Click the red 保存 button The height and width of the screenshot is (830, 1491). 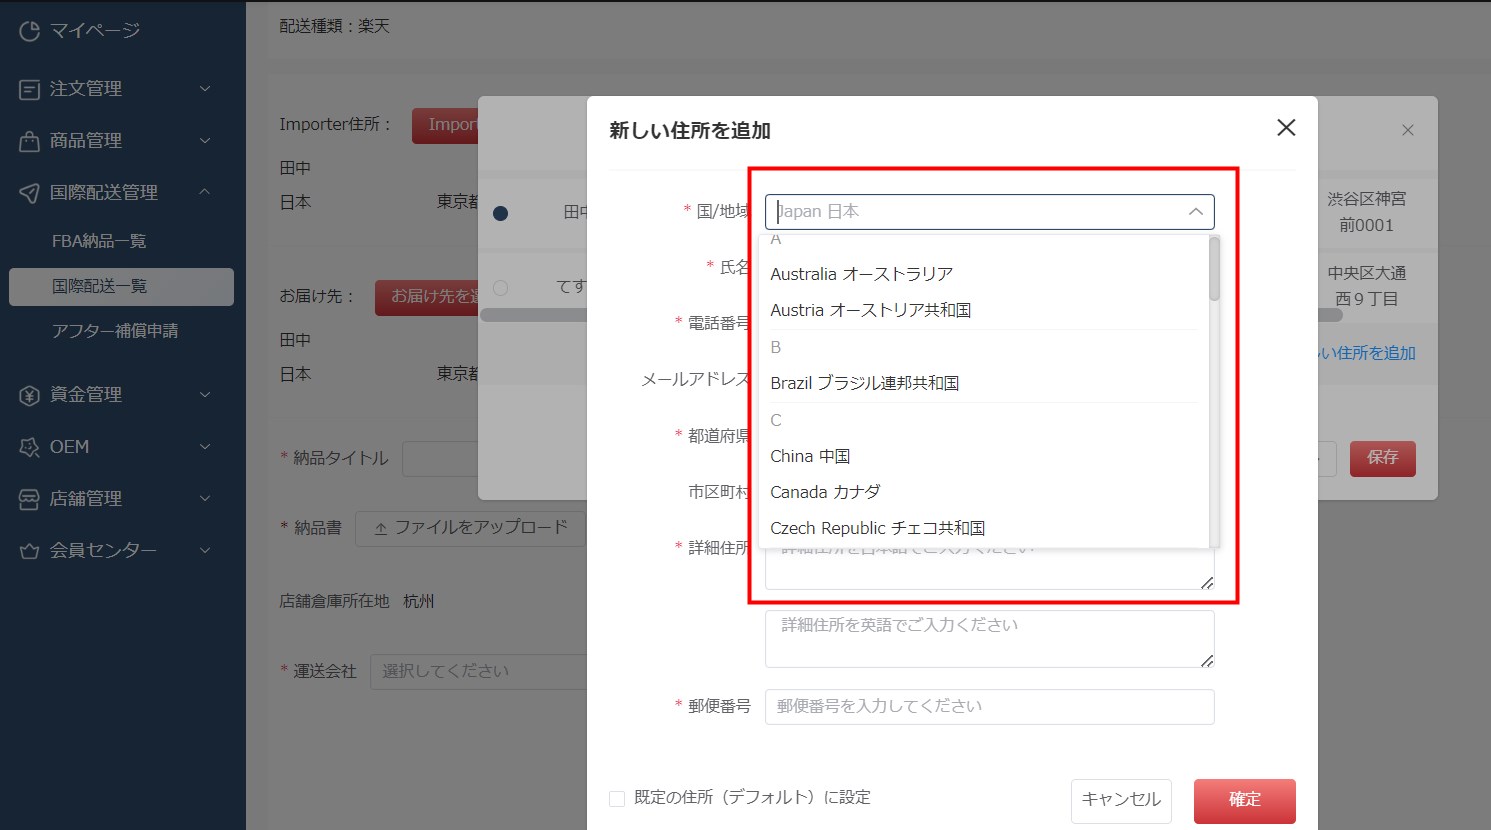pos(1383,458)
